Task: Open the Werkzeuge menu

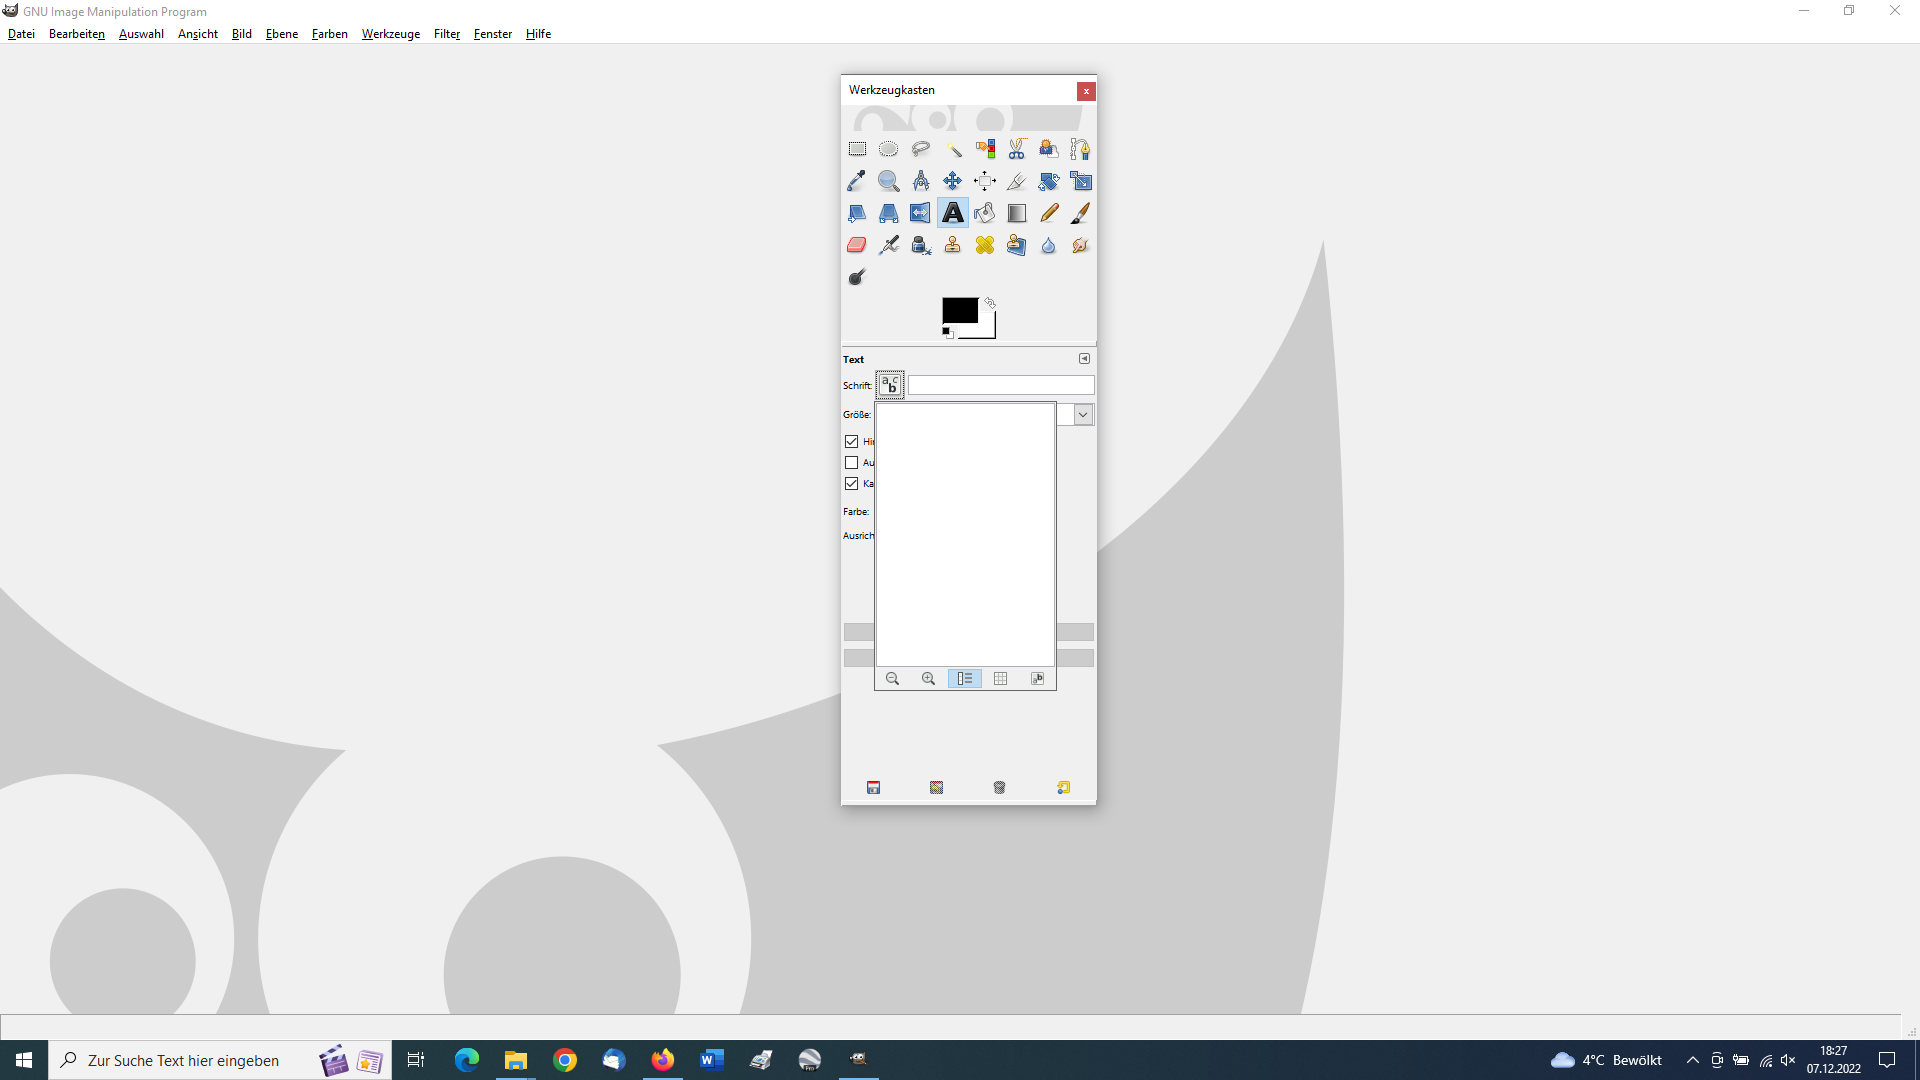Action: [390, 34]
